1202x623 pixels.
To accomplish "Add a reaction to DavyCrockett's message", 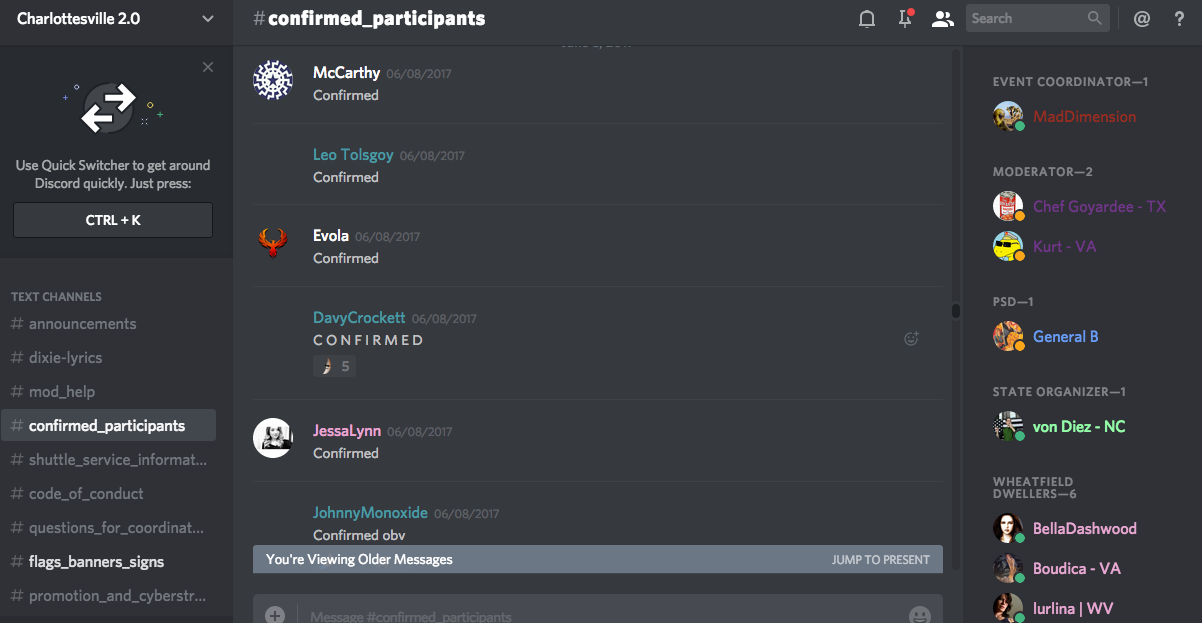I will coord(911,339).
